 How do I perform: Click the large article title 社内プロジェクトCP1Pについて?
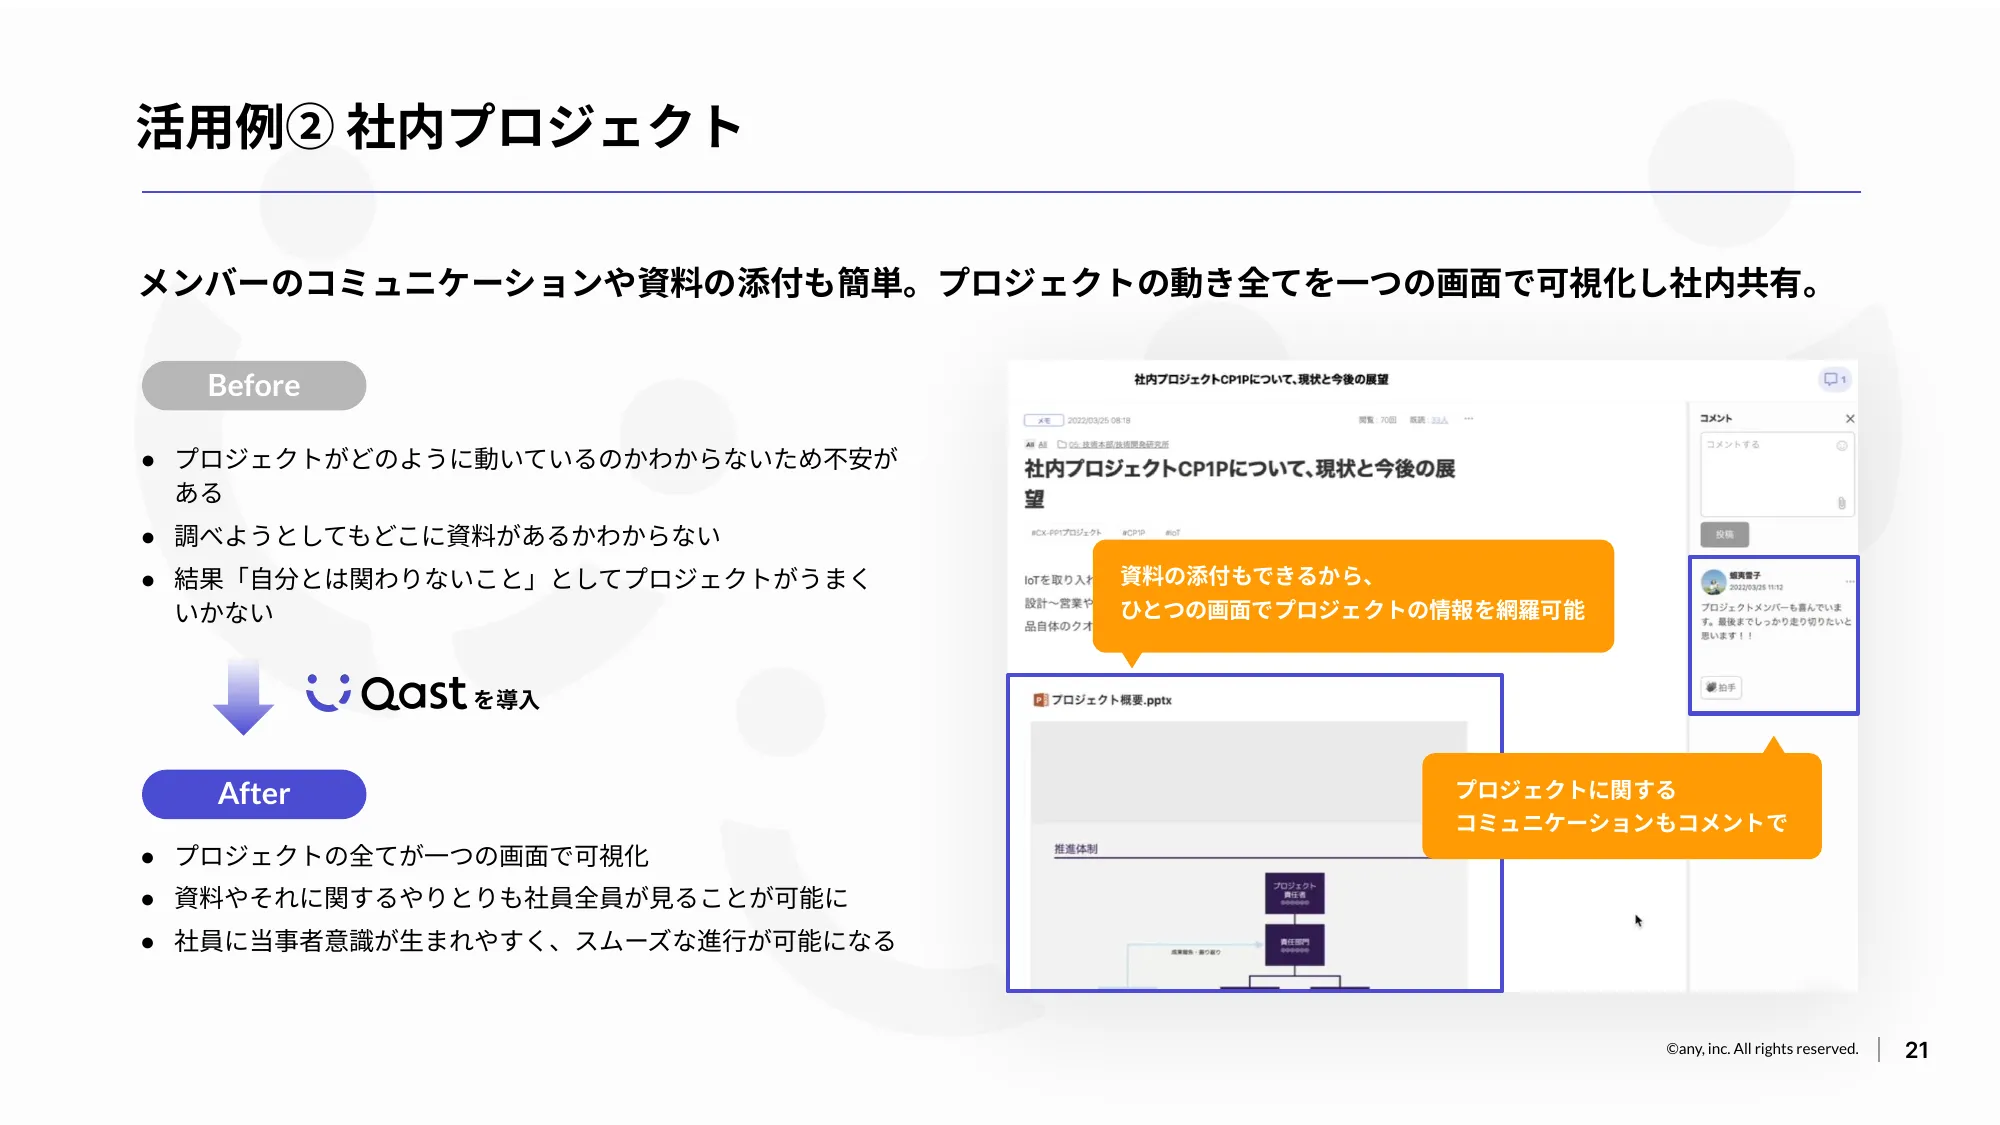[1239, 483]
